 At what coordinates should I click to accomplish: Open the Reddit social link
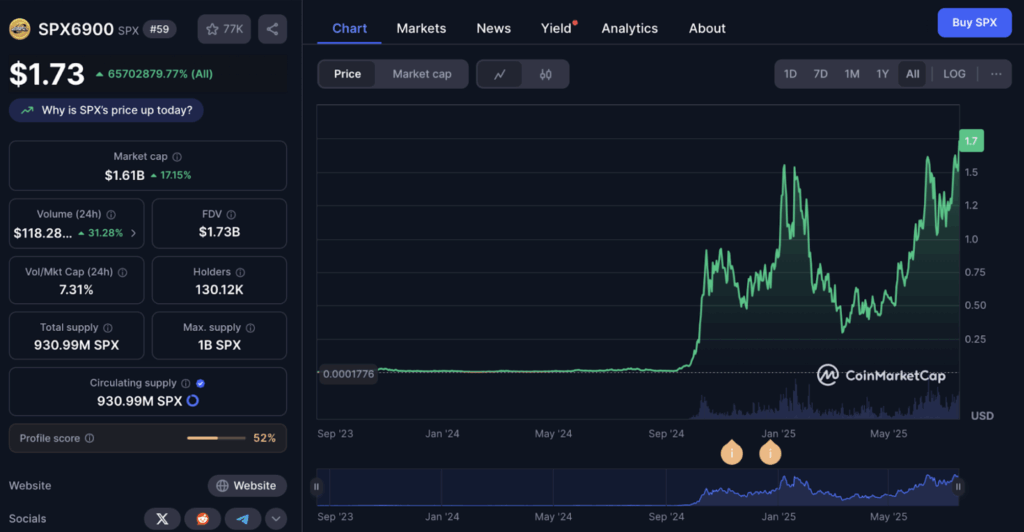coord(202,518)
